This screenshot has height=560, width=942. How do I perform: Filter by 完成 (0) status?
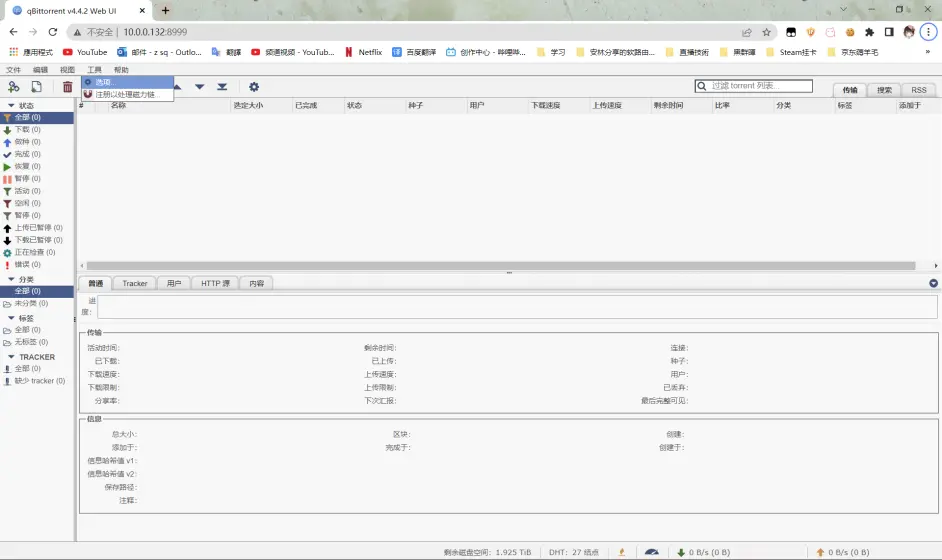coord(37,154)
